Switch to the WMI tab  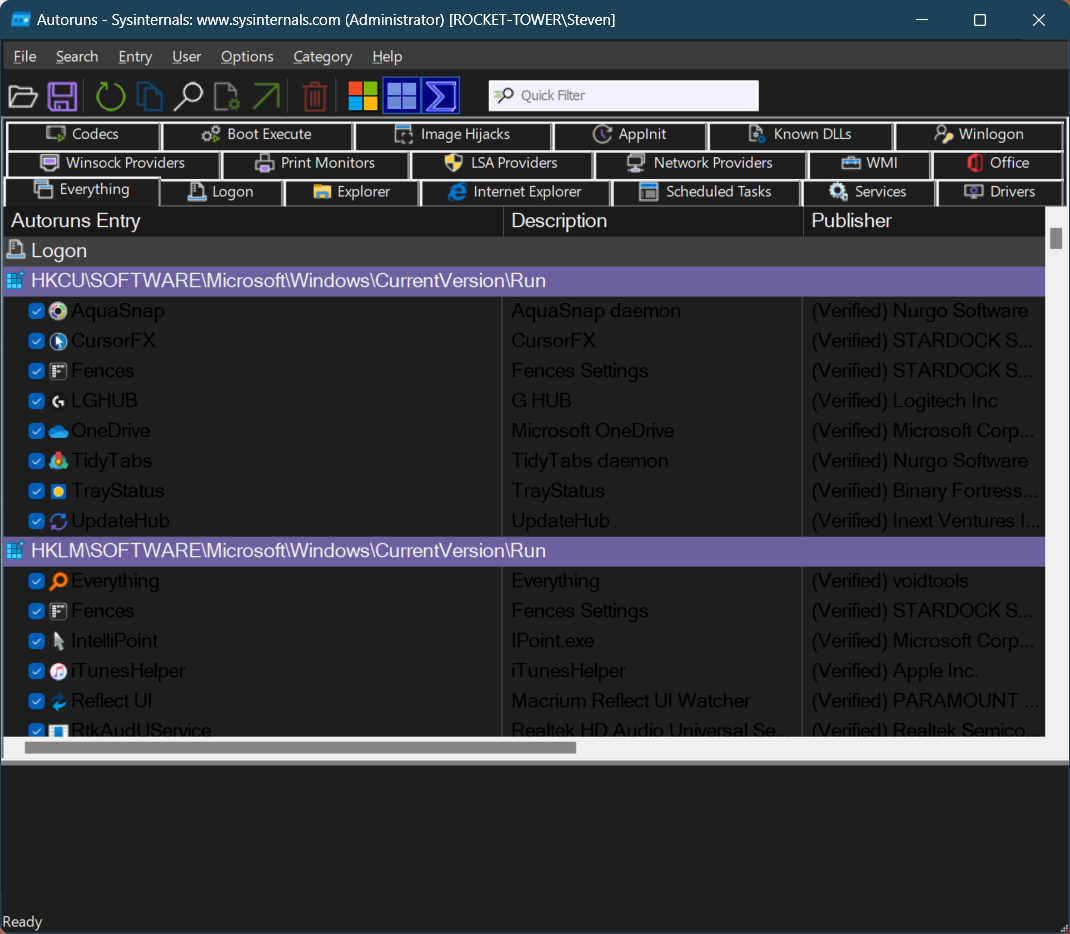coord(869,163)
